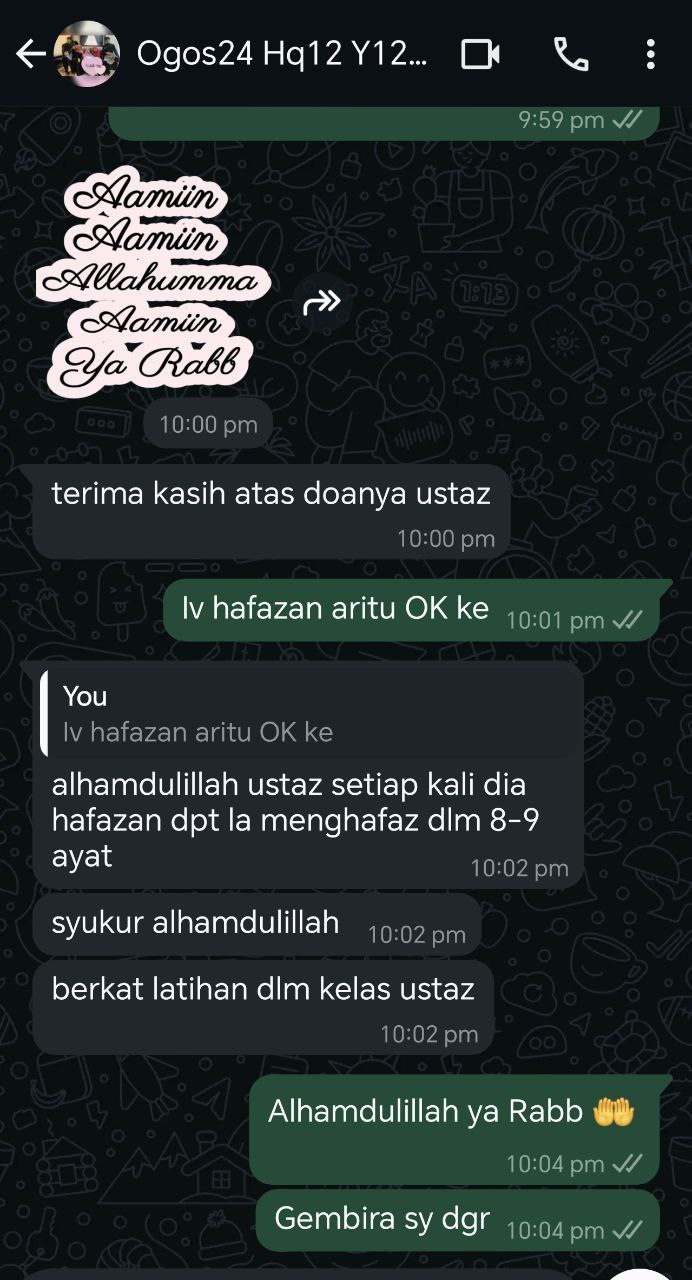Open the Aamiin Ya Rabb sticker

tap(153, 285)
